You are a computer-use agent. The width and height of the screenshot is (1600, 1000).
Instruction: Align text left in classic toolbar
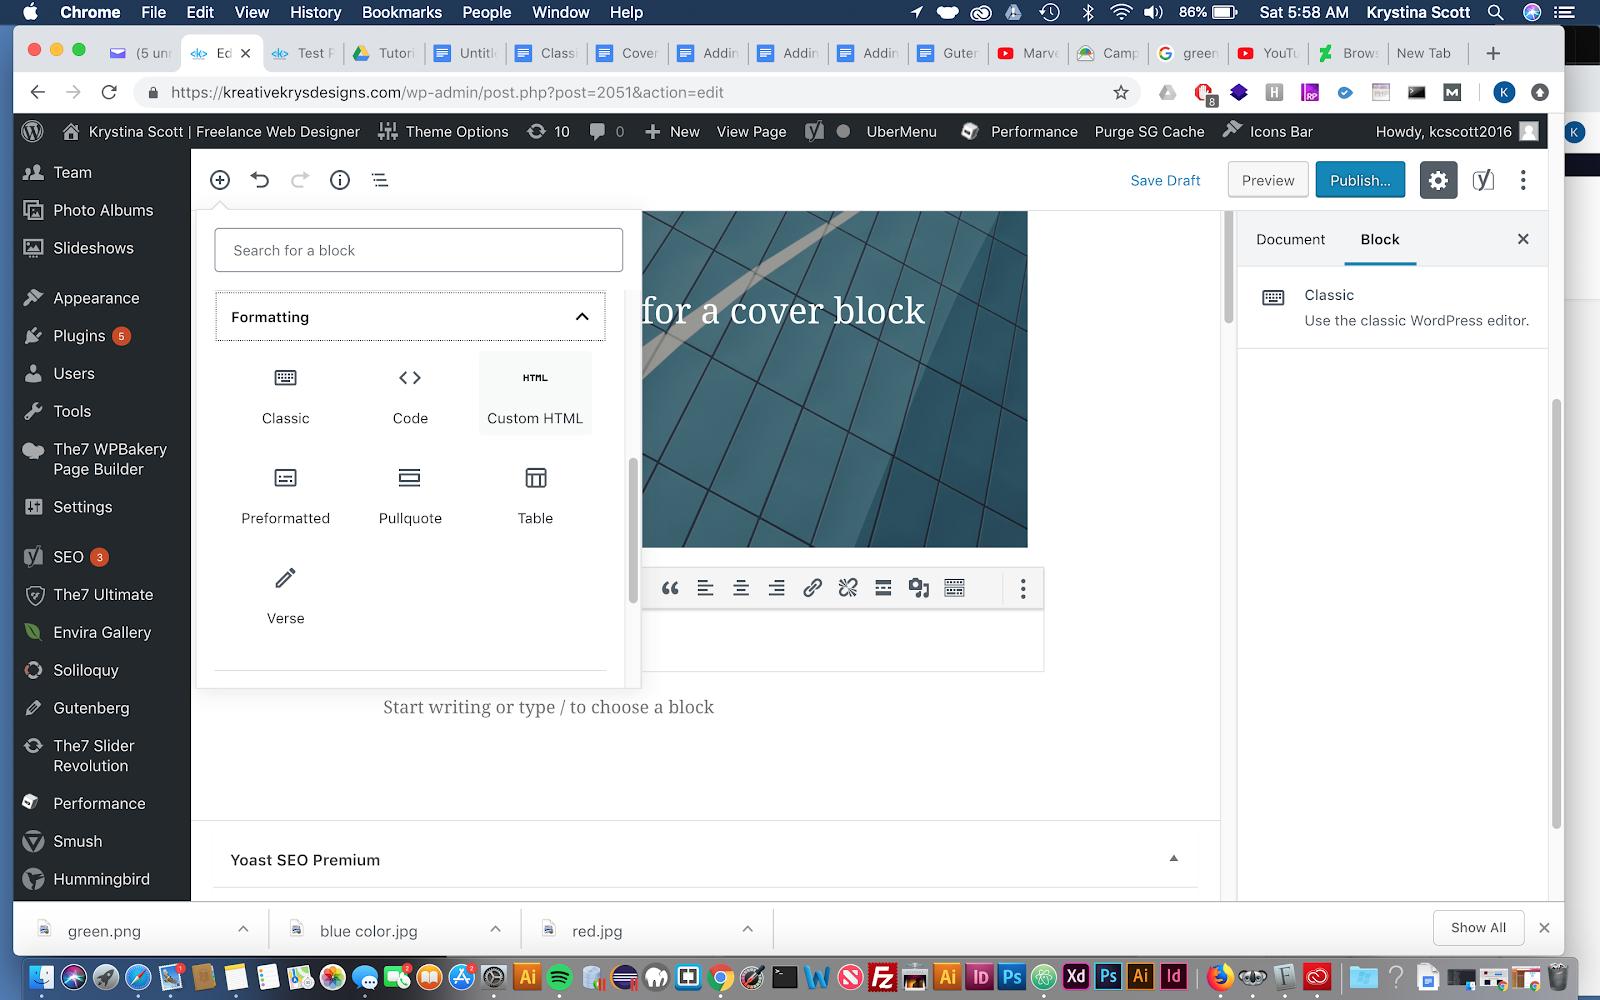(x=705, y=588)
